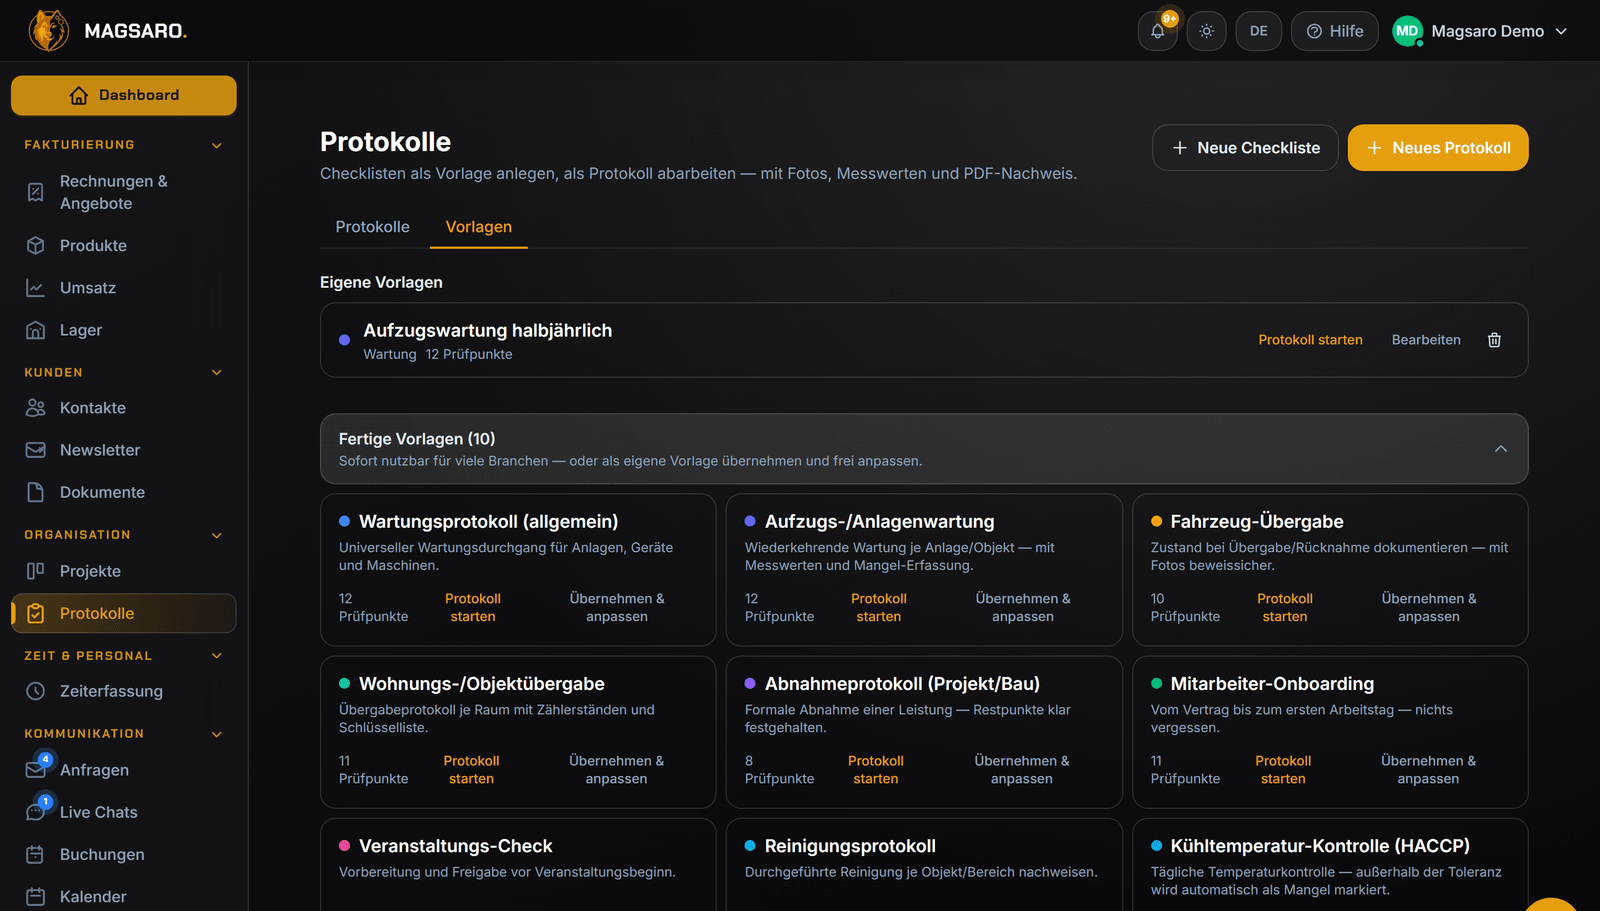The height and width of the screenshot is (911, 1600).
Task: Click the Fertige Vorlagen (10) heading
Action: 417,439
